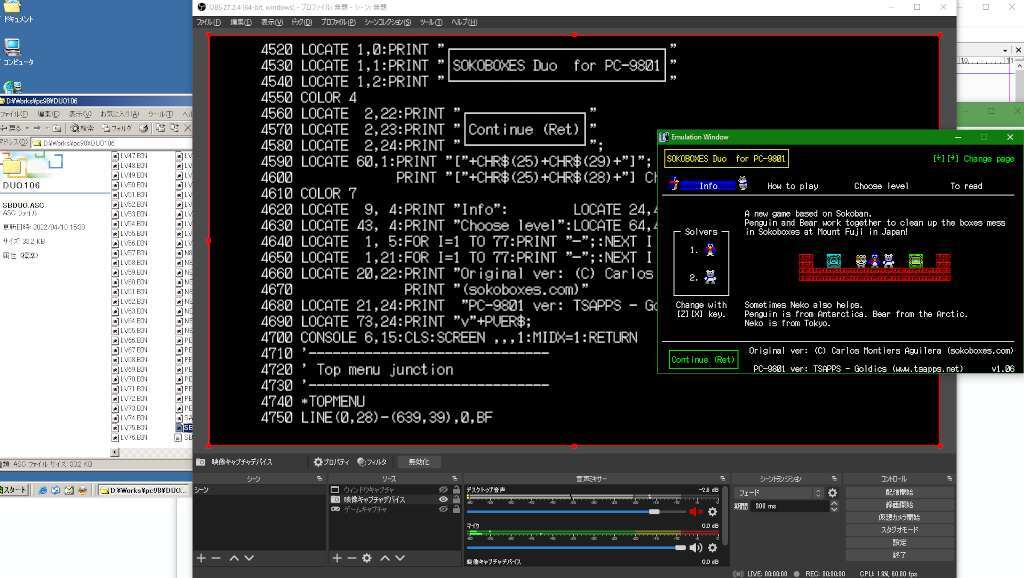Open the Documents desktop icon
Screen dimensions: 1024x578
17,12
